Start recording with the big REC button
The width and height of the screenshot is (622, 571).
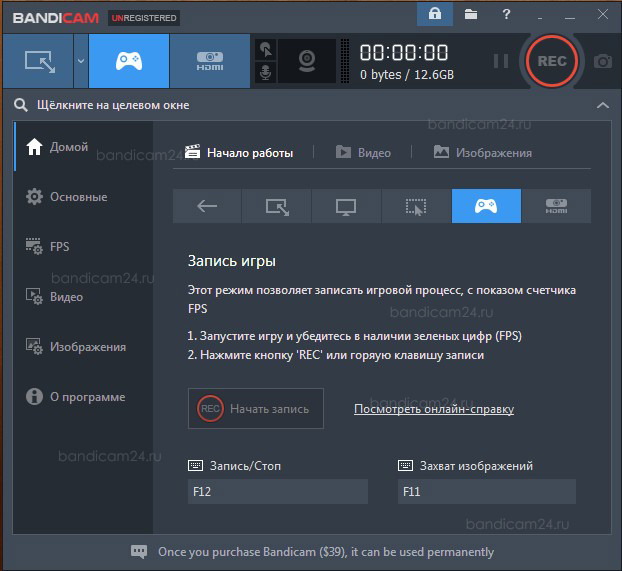552,61
